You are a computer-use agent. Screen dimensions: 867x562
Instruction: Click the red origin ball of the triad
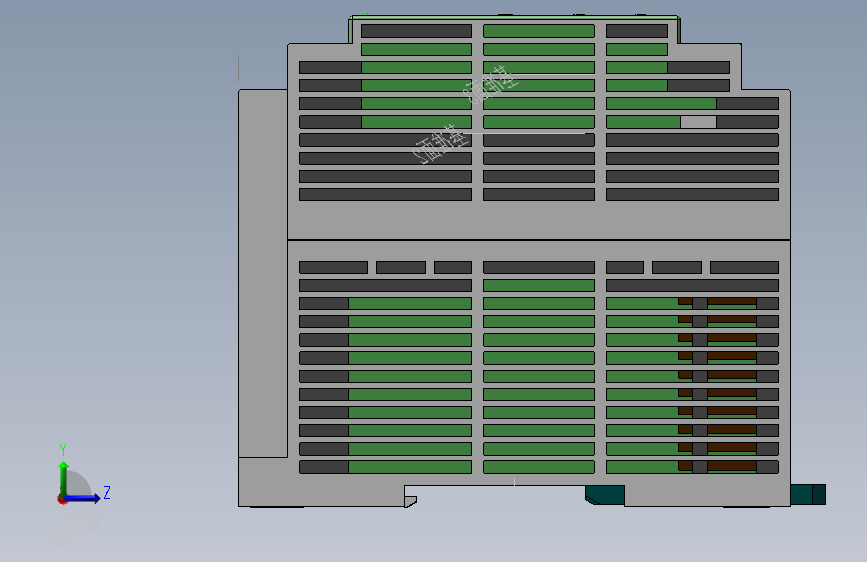click(62, 499)
